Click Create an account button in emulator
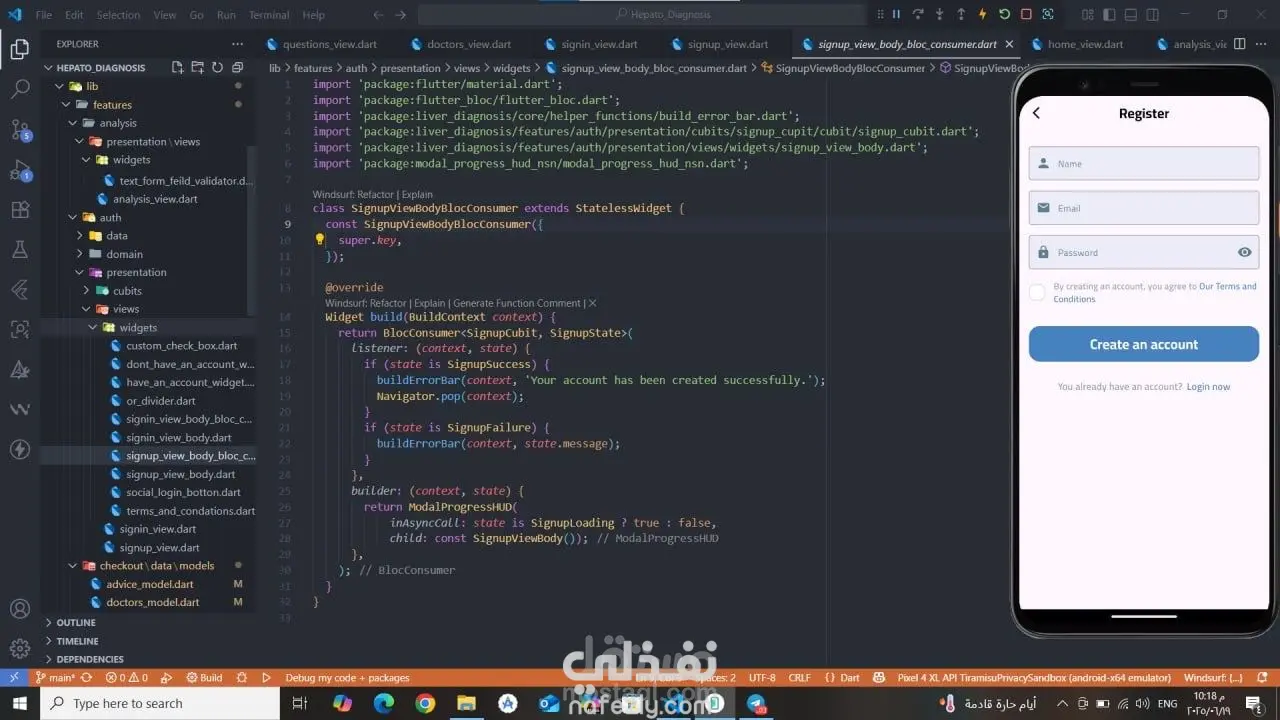 1143,344
